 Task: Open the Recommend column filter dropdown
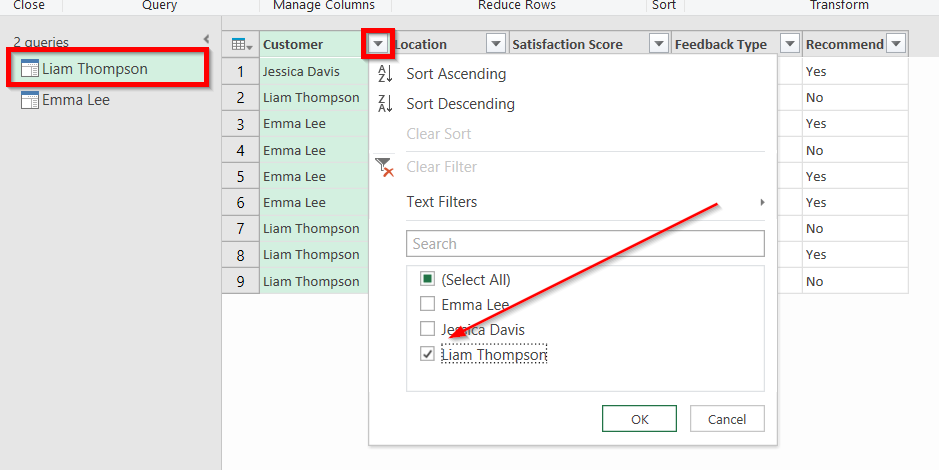(896, 44)
